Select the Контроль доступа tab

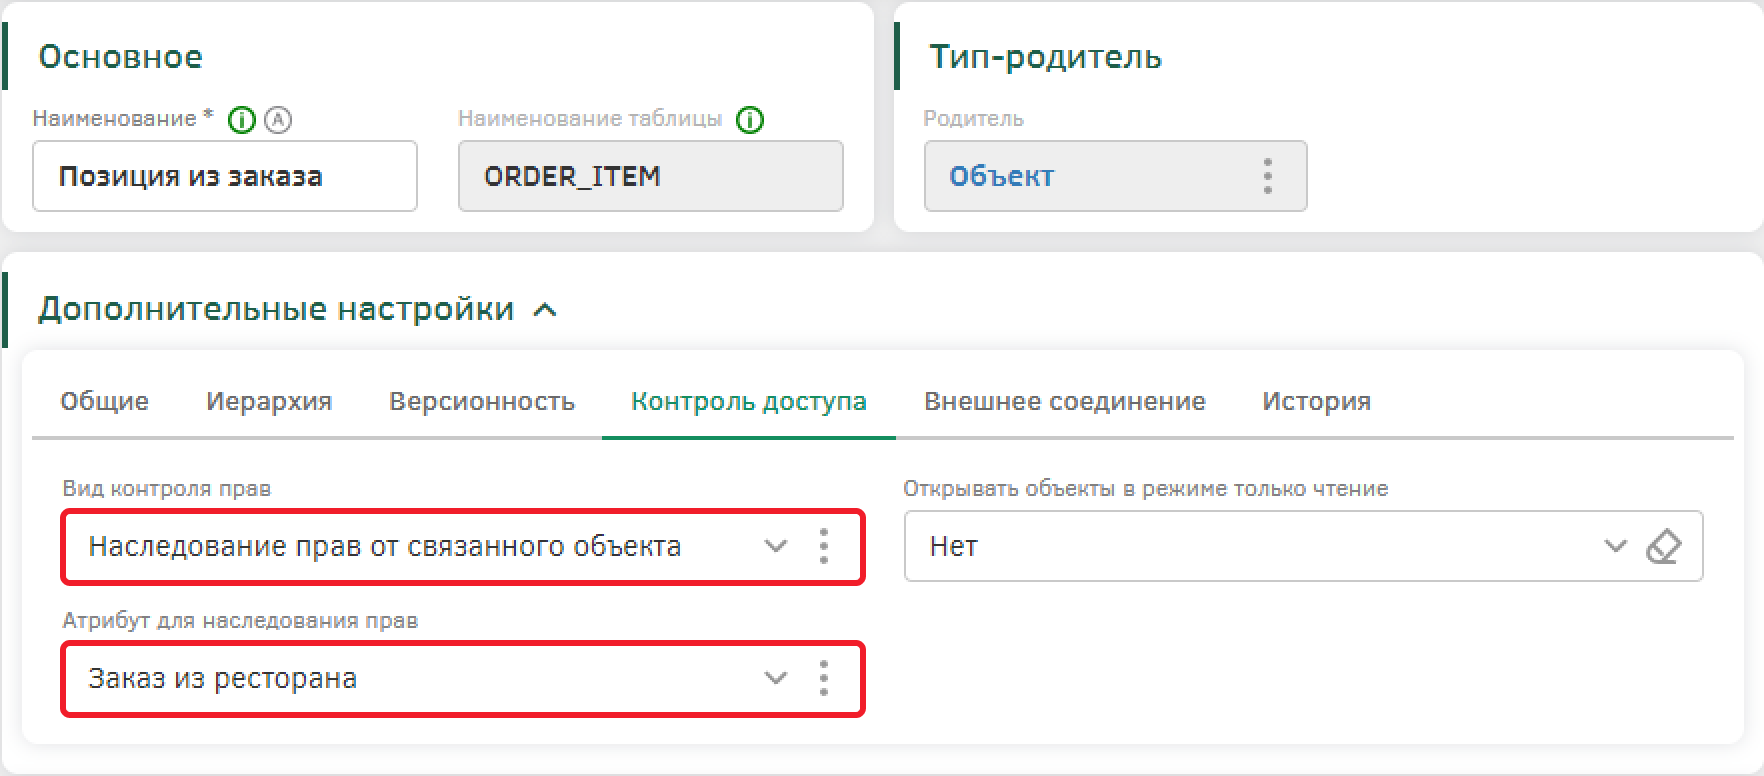[749, 402]
